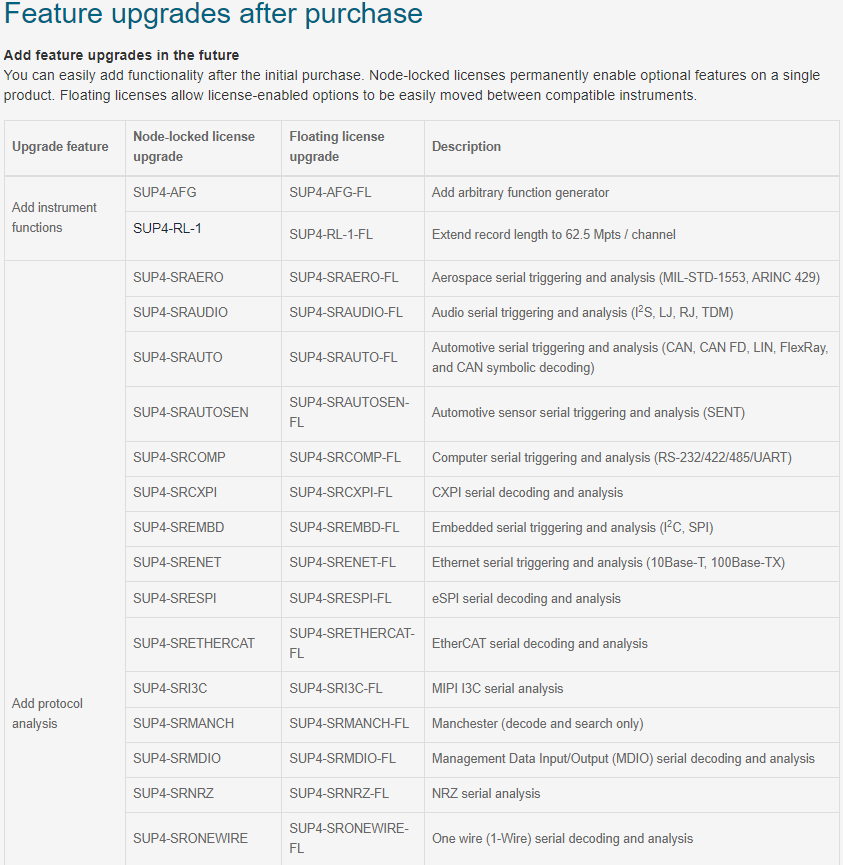Click the Feature upgrades after purchase heading
This screenshot has height=865, width=843.
click(x=213, y=13)
